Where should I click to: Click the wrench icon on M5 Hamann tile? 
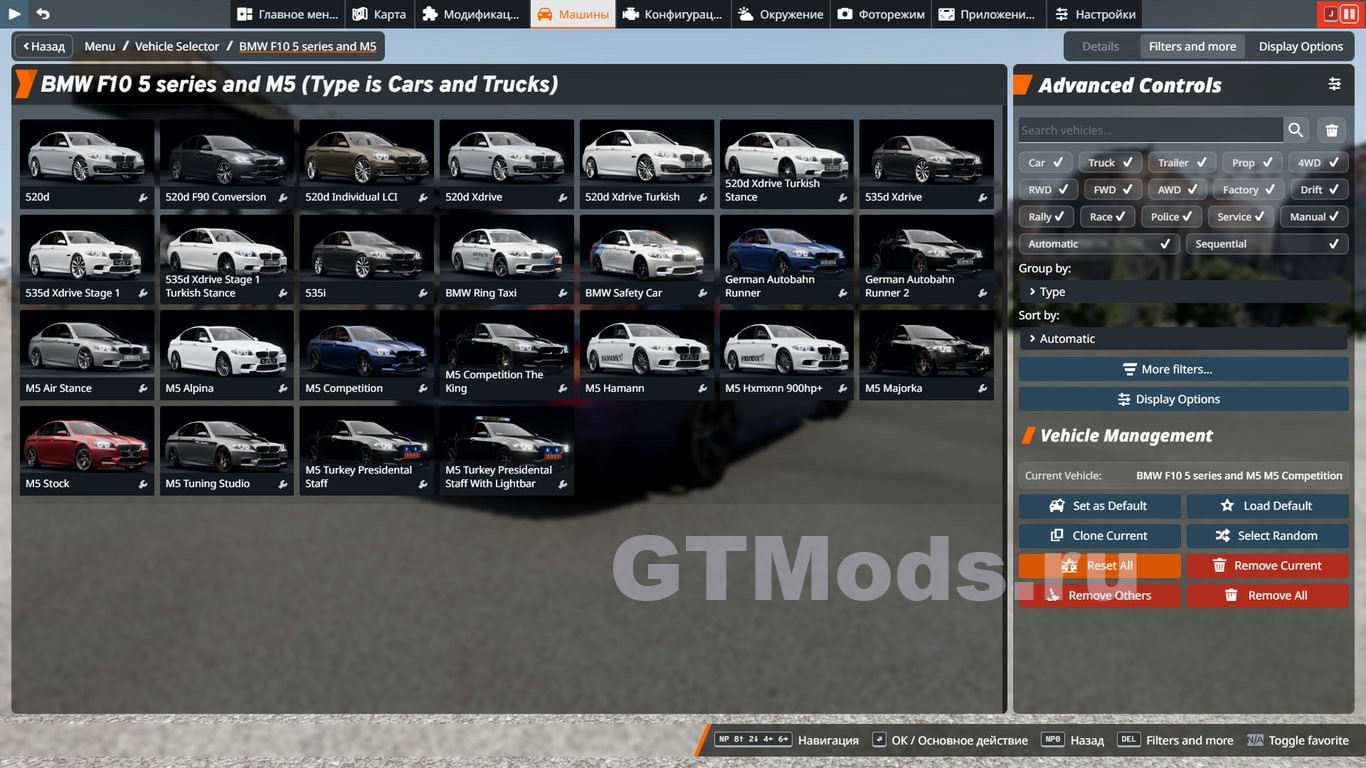click(703, 389)
